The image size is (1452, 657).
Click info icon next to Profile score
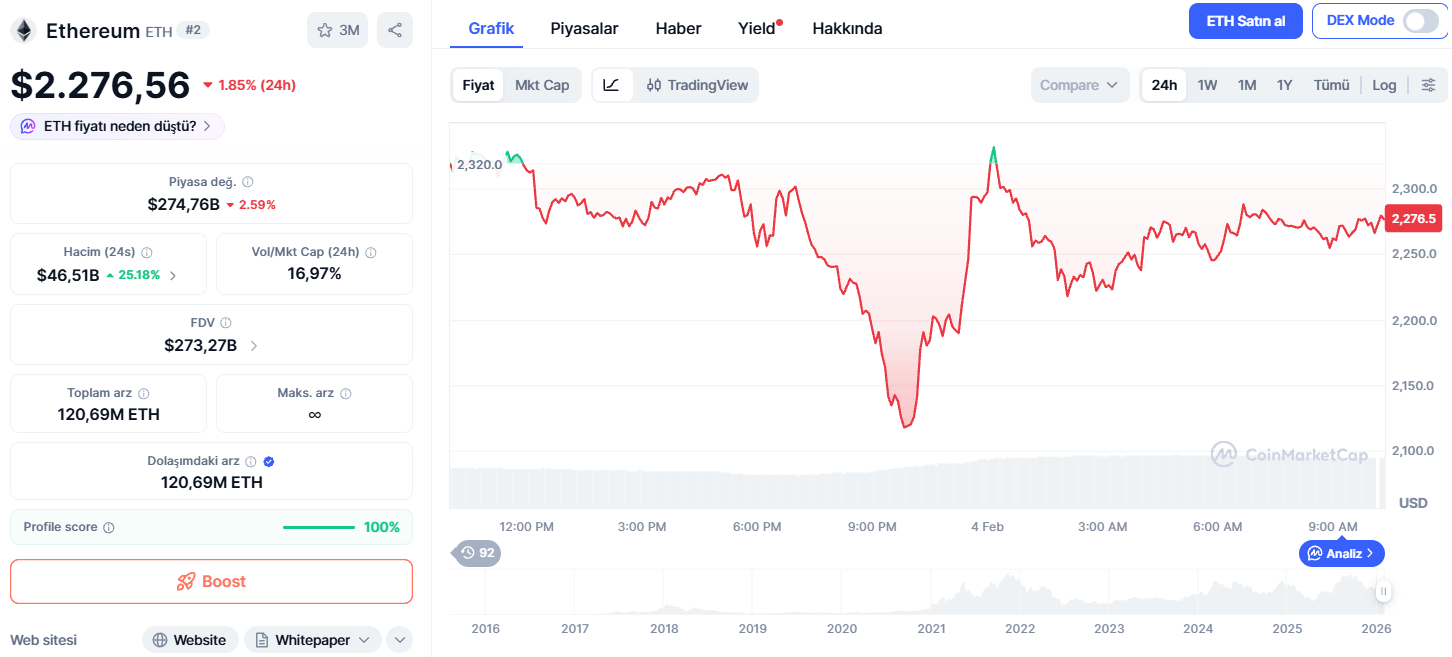109,527
